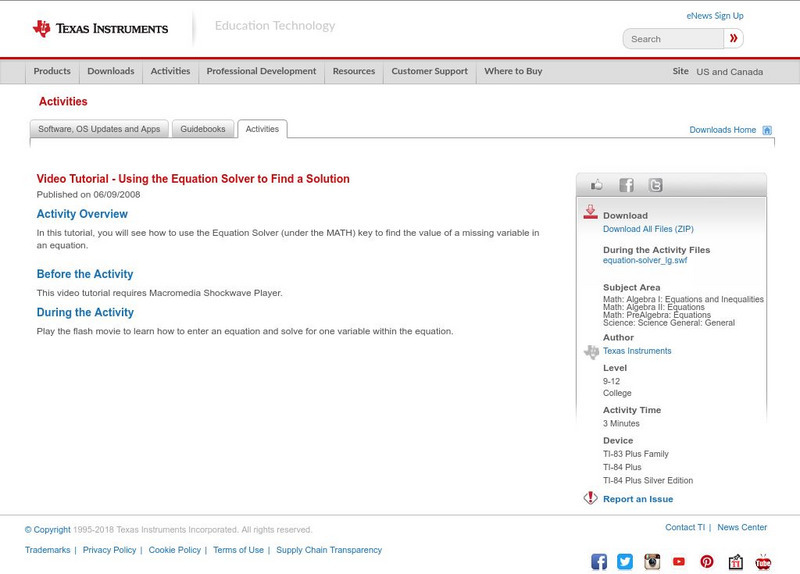Share via Twitter icon in sidebar panel
This screenshot has width=800, height=574.
coord(656,185)
